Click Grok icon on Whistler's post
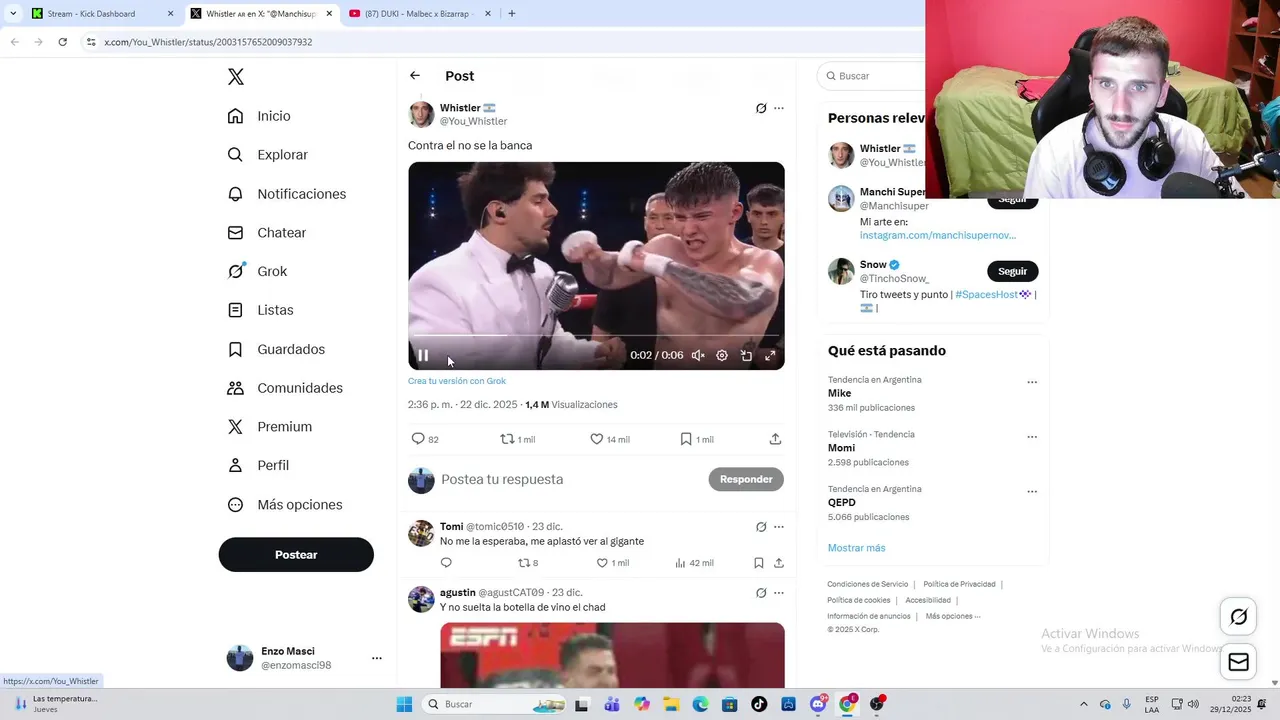 click(x=761, y=108)
